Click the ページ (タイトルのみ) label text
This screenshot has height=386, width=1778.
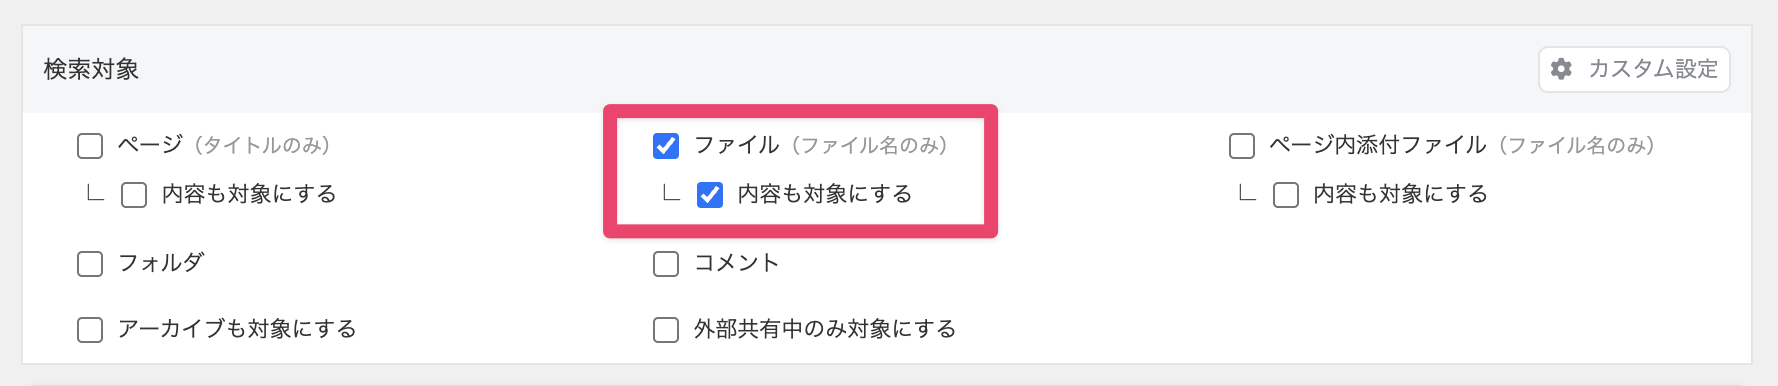pyautogui.click(x=224, y=145)
